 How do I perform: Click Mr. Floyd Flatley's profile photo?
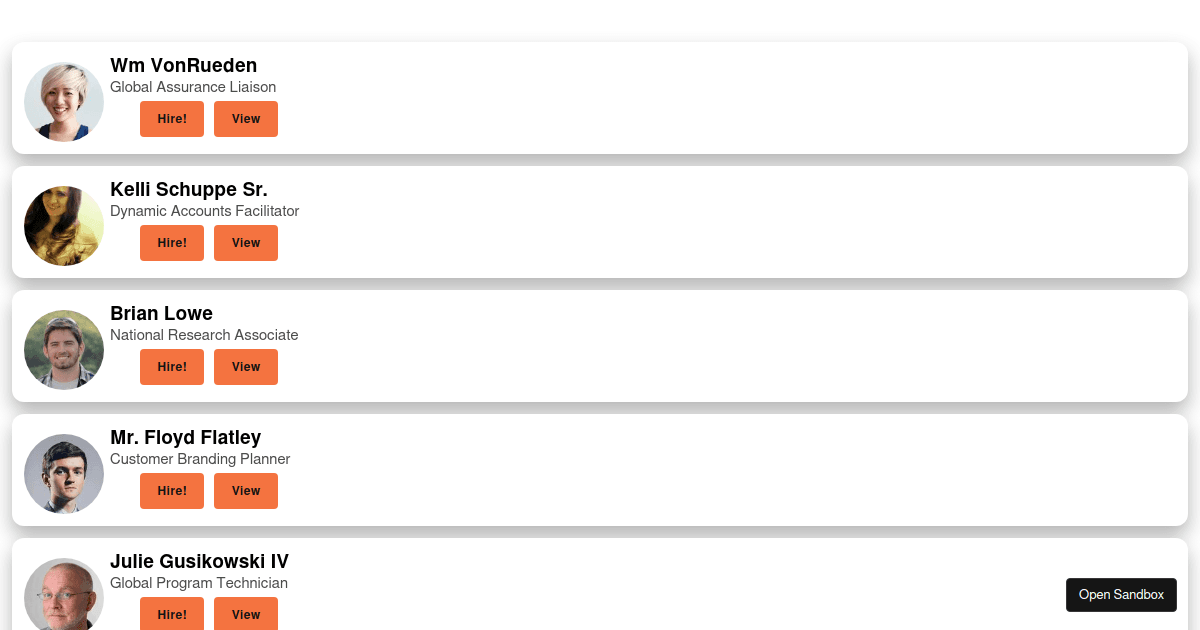(64, 474)
